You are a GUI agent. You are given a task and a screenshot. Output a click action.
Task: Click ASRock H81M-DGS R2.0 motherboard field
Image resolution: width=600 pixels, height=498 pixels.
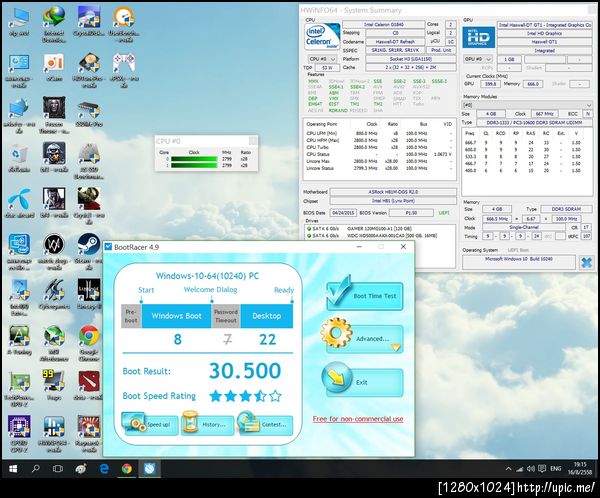pyautogui.click(x=393, y=191)
